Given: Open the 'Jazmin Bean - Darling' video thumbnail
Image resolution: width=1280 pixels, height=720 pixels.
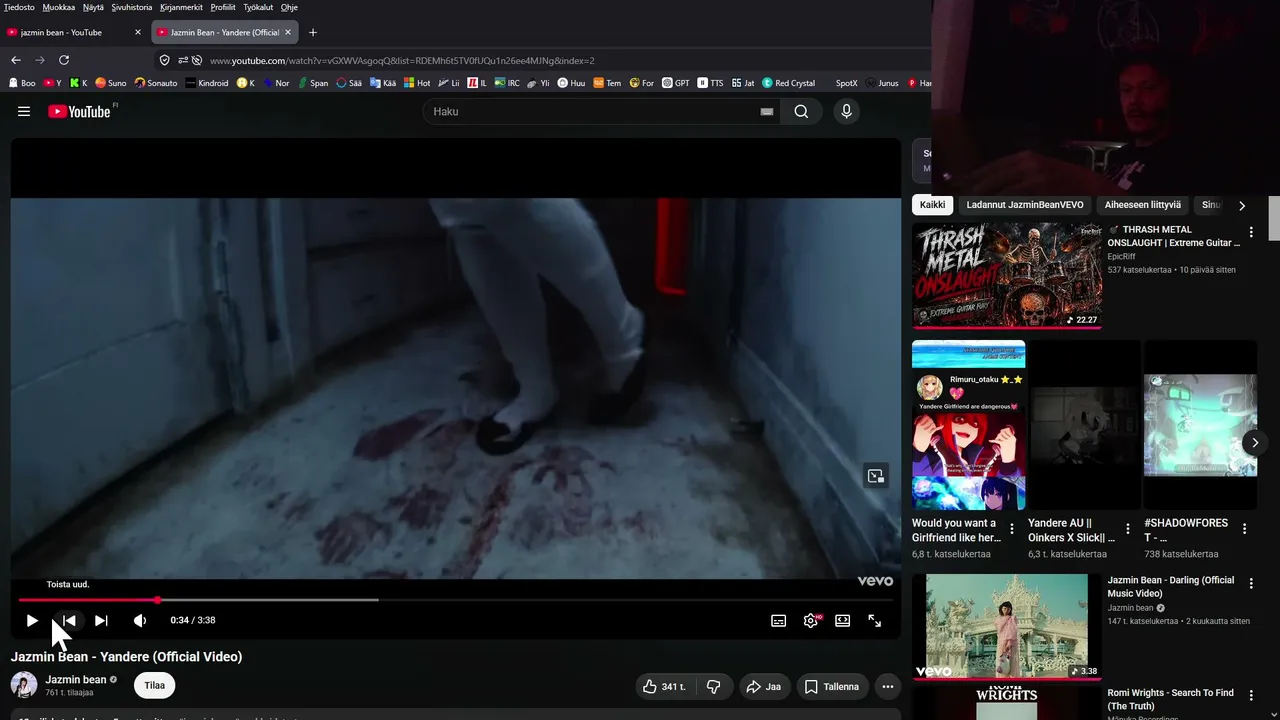Looking at the screenshot, I should [x=1007, y=626].
